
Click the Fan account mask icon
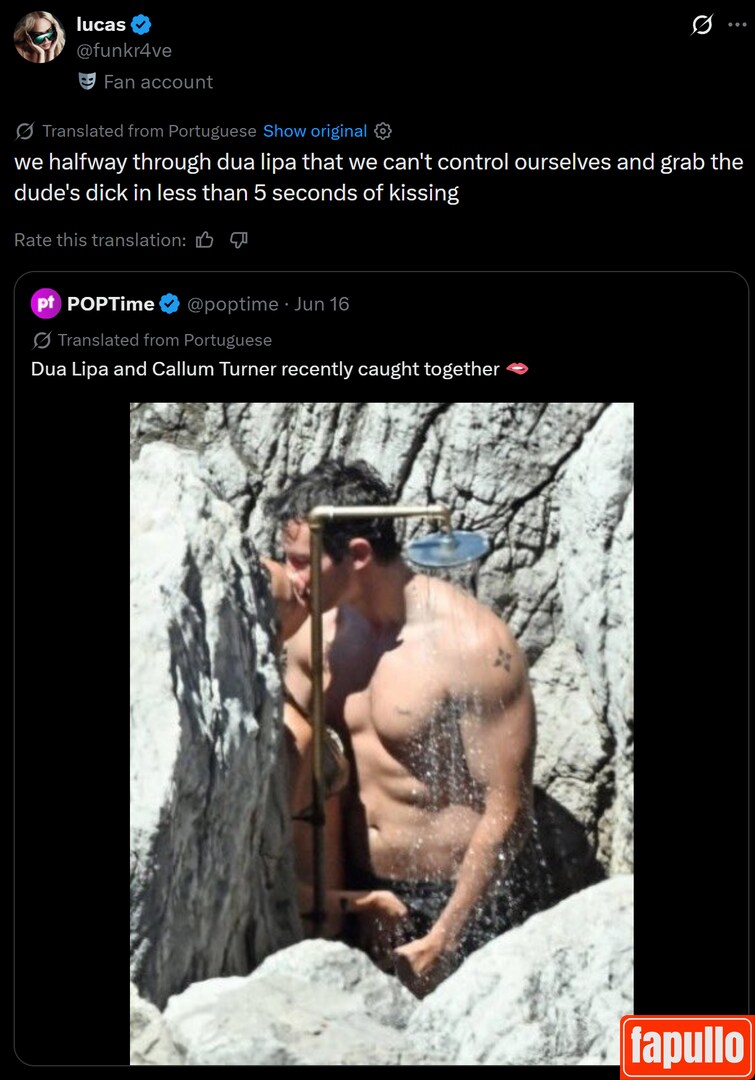[x=87, y=81]
